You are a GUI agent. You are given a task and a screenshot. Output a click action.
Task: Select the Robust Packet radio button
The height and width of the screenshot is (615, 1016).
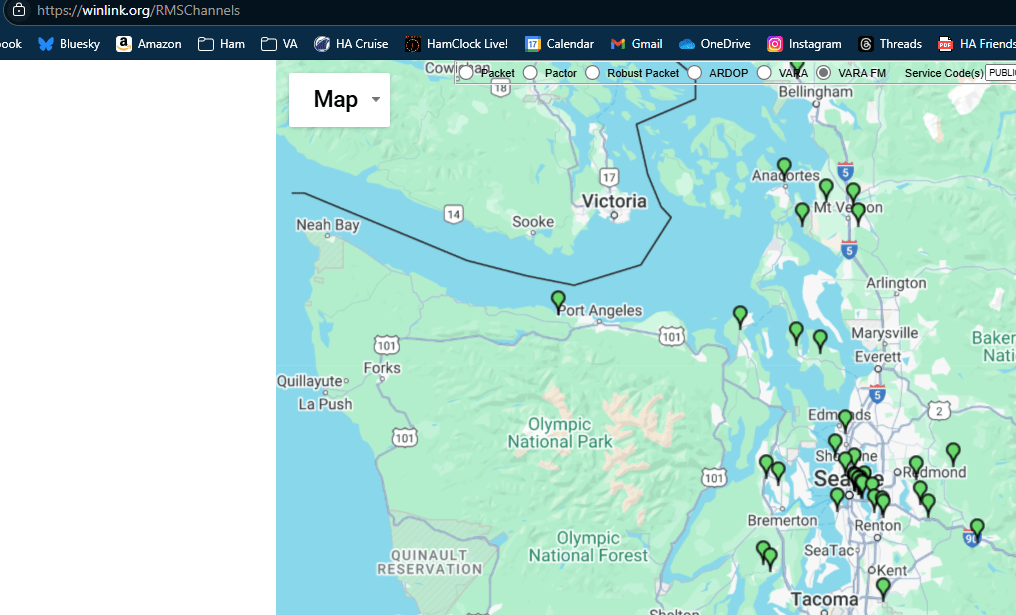593,73
